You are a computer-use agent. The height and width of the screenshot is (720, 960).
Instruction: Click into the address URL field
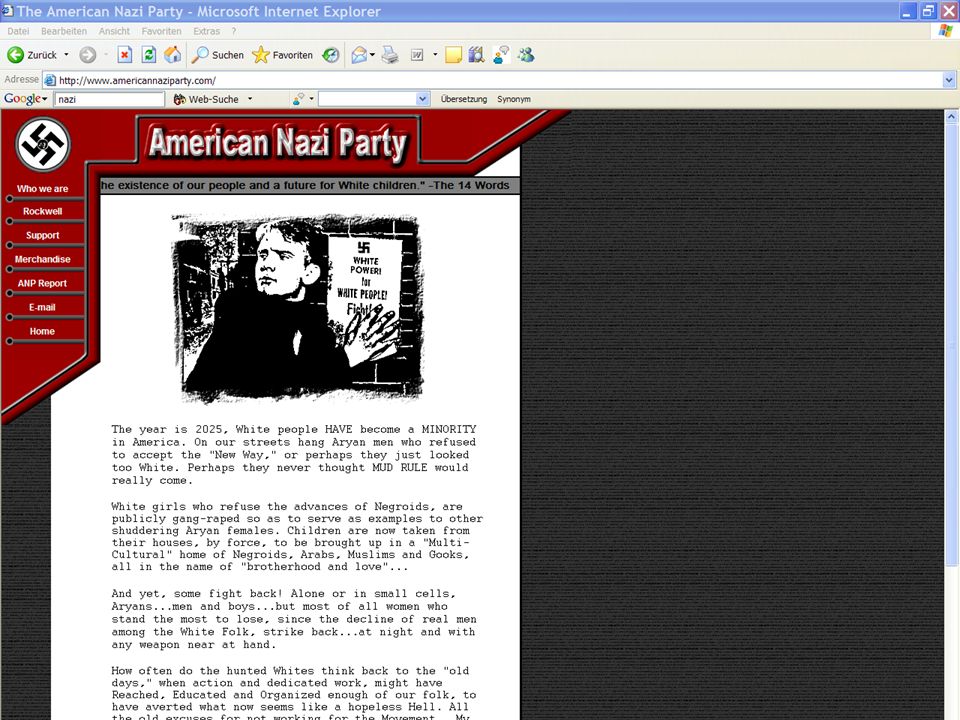click(x=500, y=80)
